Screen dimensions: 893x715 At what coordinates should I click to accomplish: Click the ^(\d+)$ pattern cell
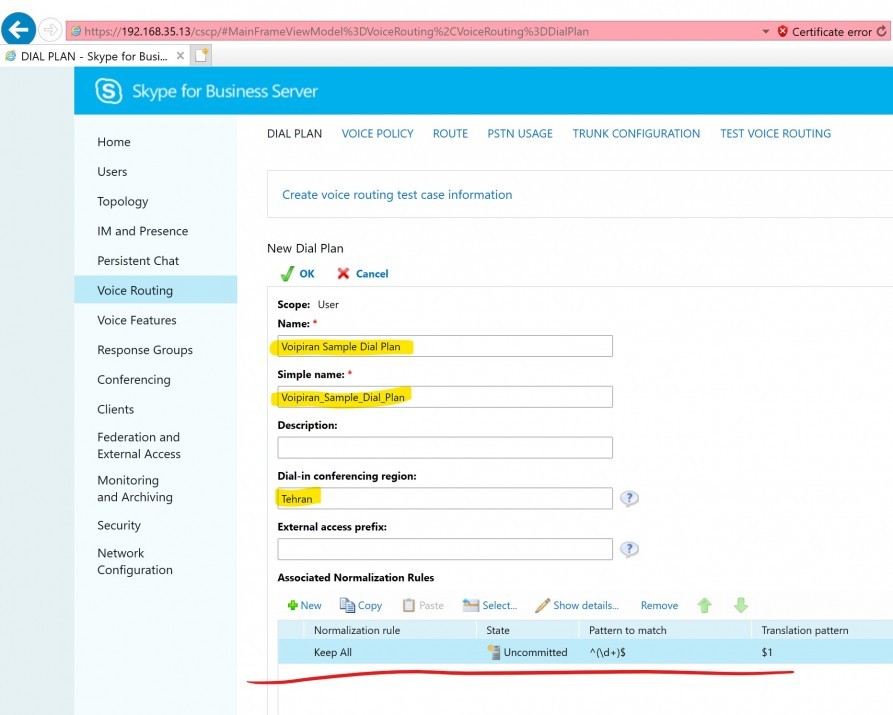(608, 652)
